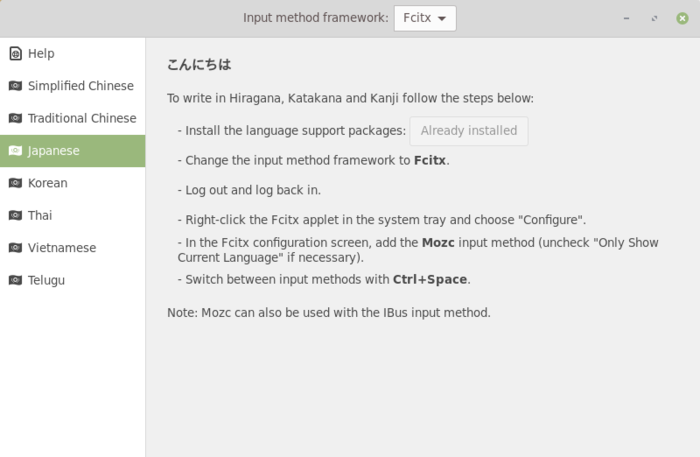Open the Simplified Chinese section
The height and width of the screenshot is (457, 700).
pyautogui.click(x=80, y=86)
